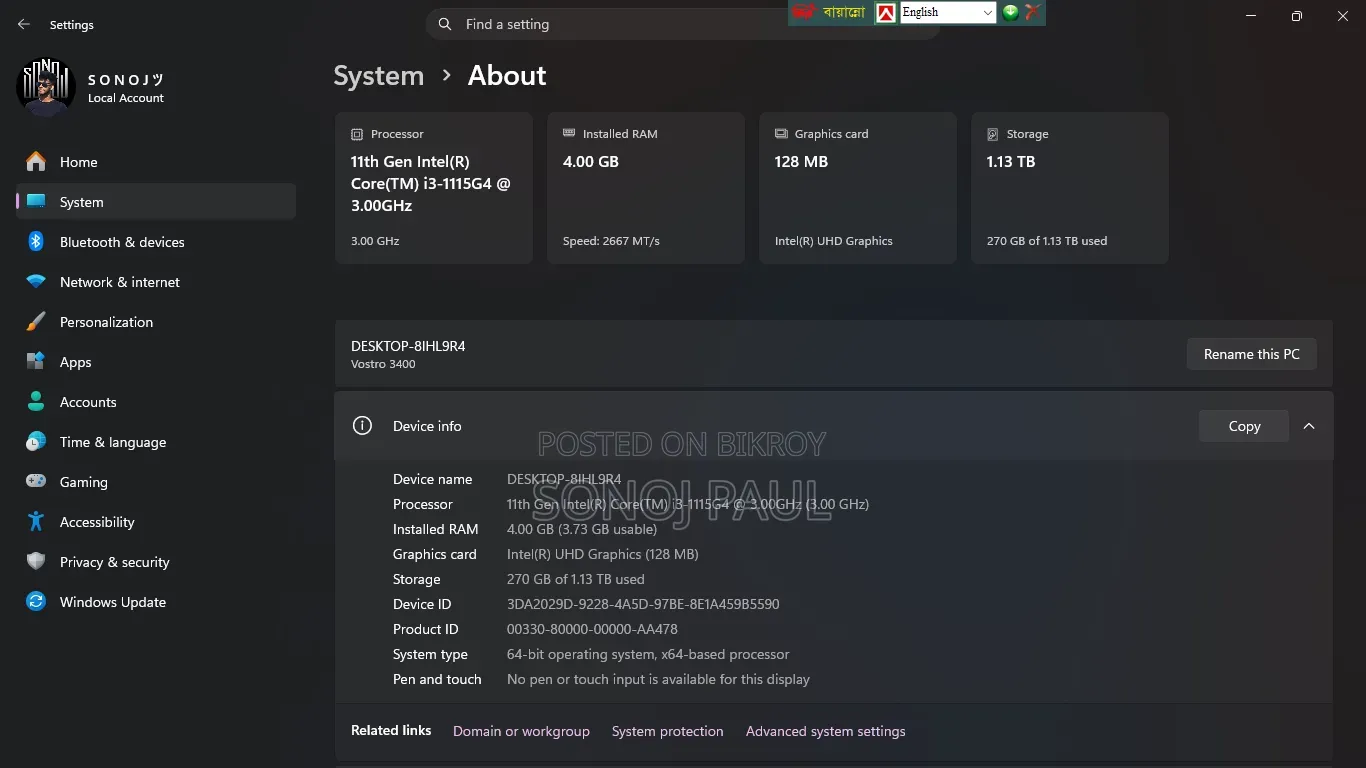Click the Avro red 'A' icon
Image resolution: width=1366 pixels, height=768 pixels.
tap(885, 13)
